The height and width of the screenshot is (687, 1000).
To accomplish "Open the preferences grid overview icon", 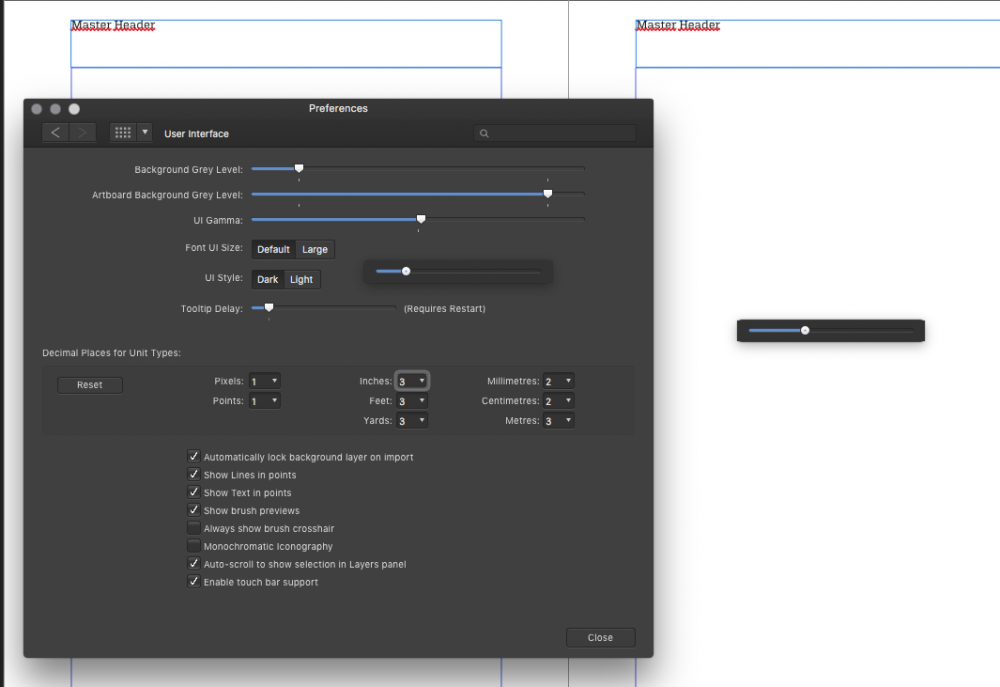I will (x=123, y=133).
